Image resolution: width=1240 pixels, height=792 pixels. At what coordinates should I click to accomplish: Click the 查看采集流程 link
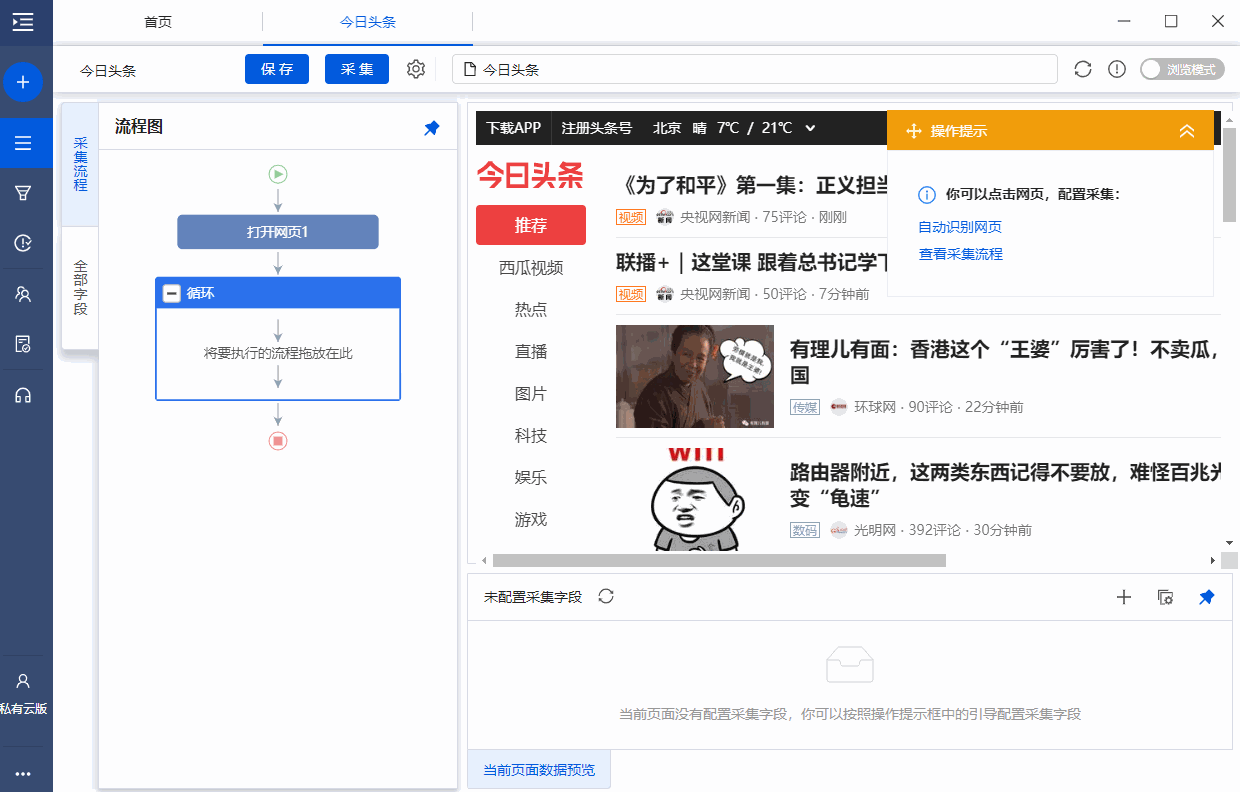coord(960,254)
